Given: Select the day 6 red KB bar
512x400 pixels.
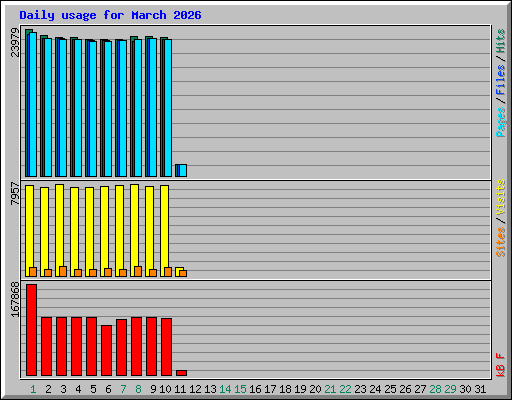Looking at the screenshot, I should (107, 350).
